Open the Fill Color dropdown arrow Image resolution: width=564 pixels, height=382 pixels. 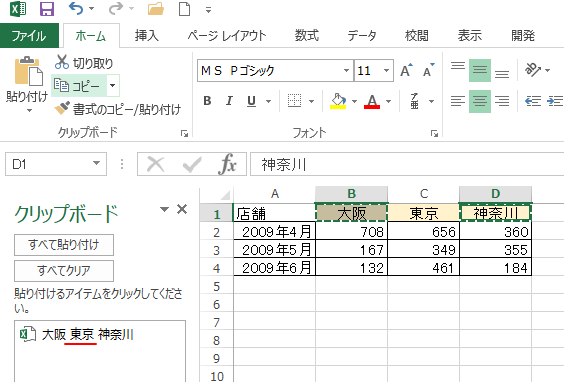tap(354, 101)
